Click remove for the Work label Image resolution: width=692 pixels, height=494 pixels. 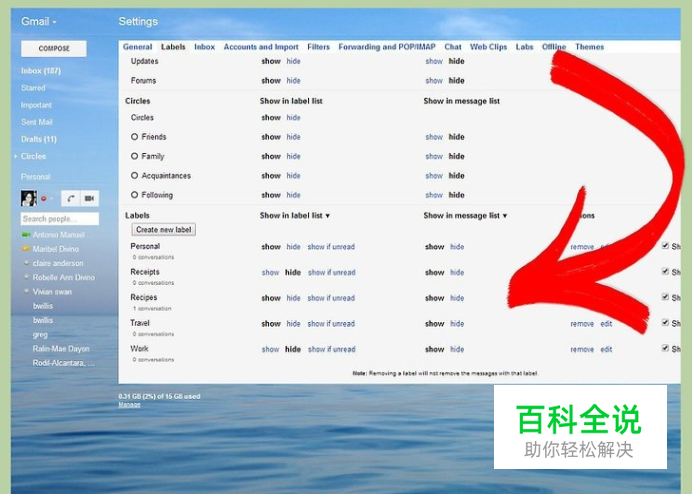[582, 349]
